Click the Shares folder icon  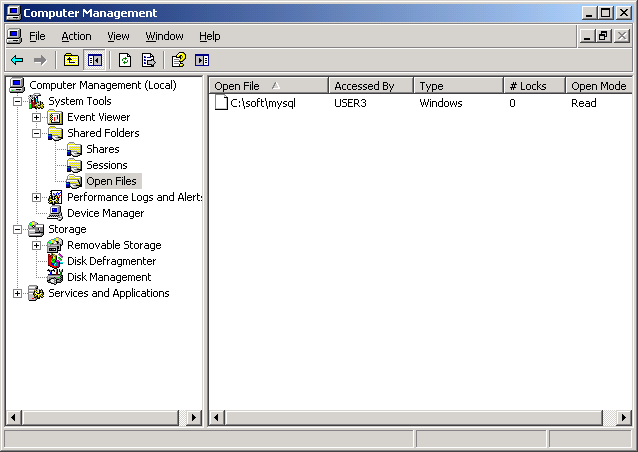(x=74, y=149)
